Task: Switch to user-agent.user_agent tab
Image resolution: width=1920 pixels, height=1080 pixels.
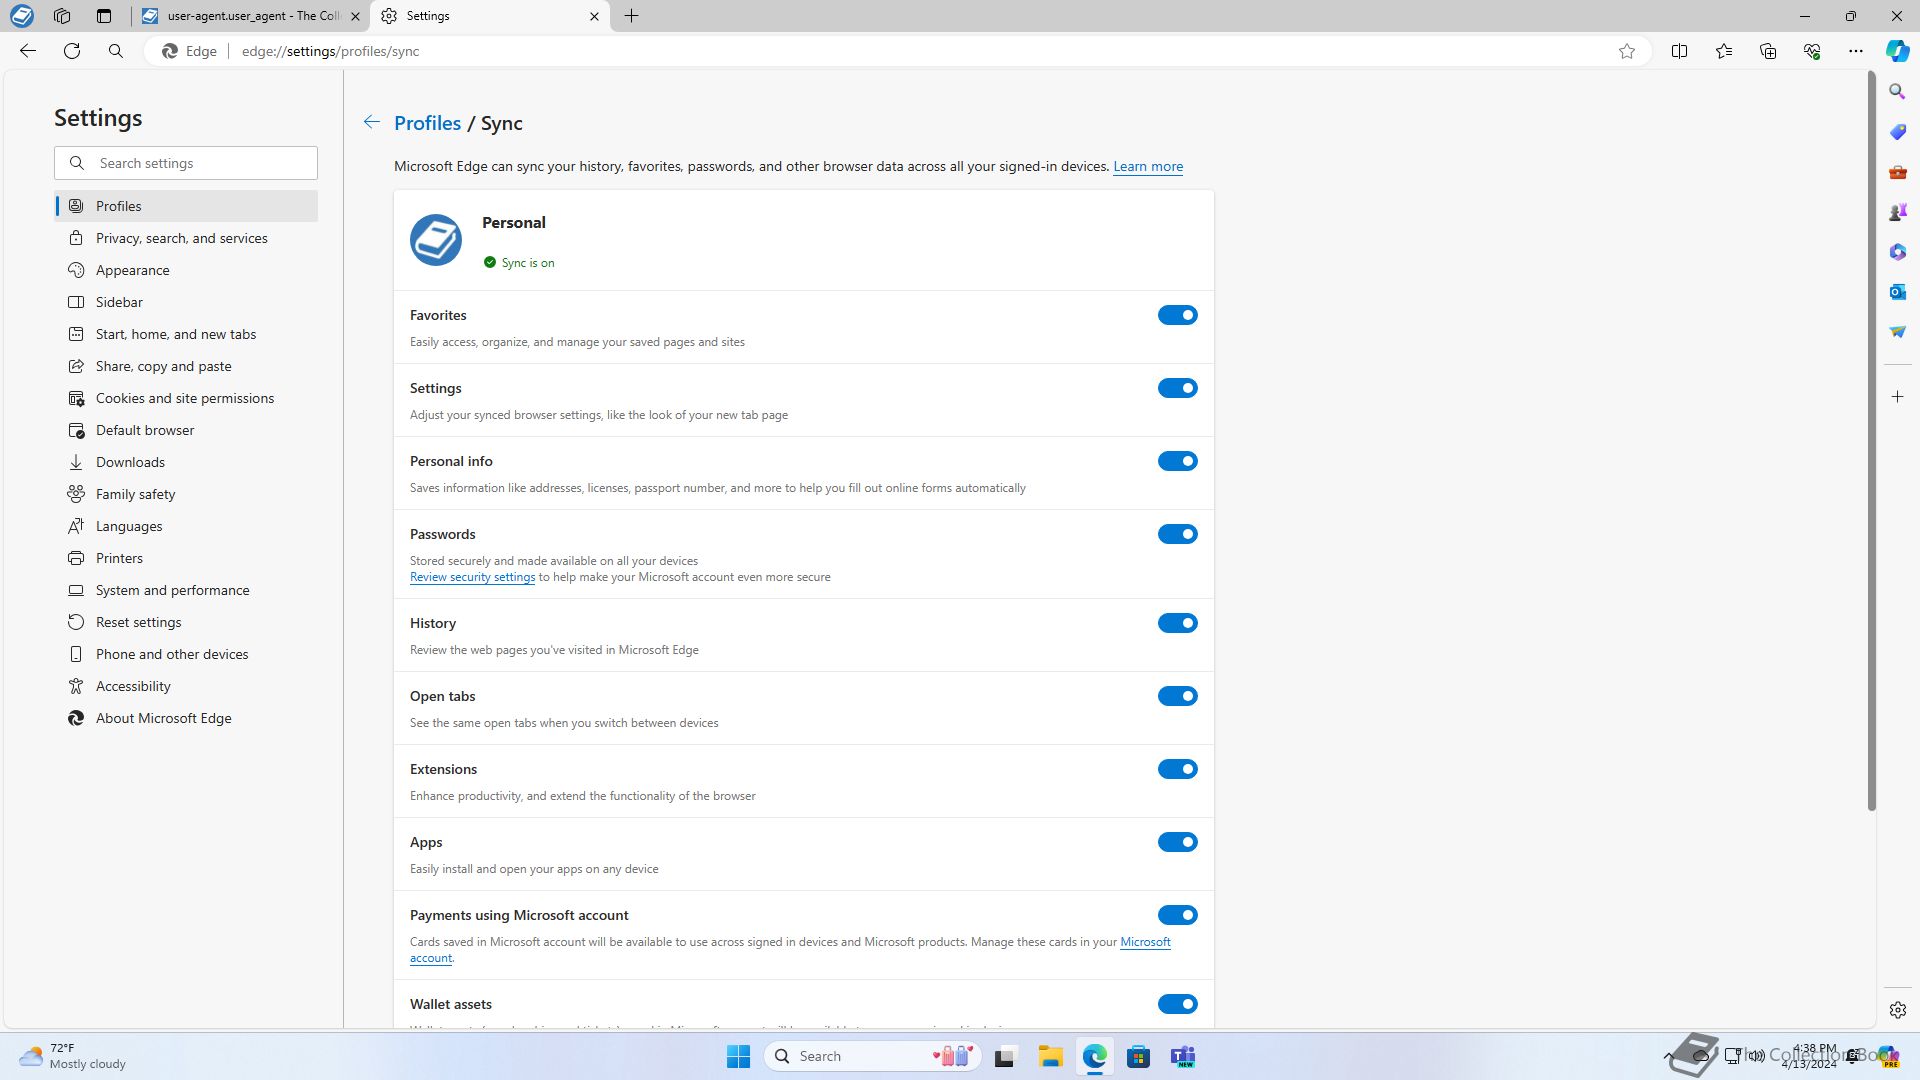Action: [250, 16]
